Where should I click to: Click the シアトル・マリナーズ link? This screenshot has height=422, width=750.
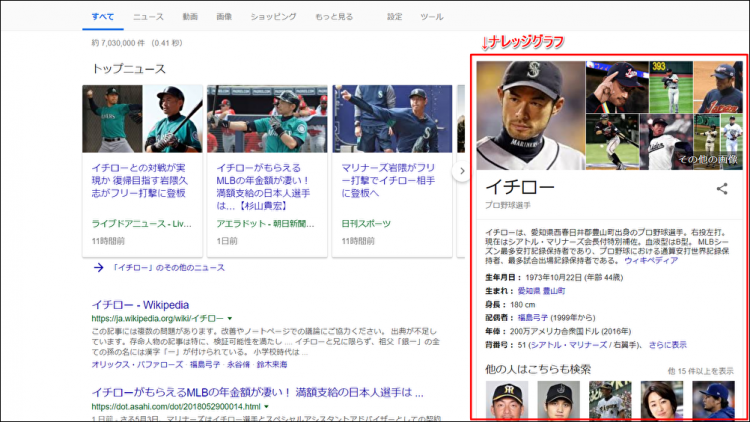tap(569, 345)
